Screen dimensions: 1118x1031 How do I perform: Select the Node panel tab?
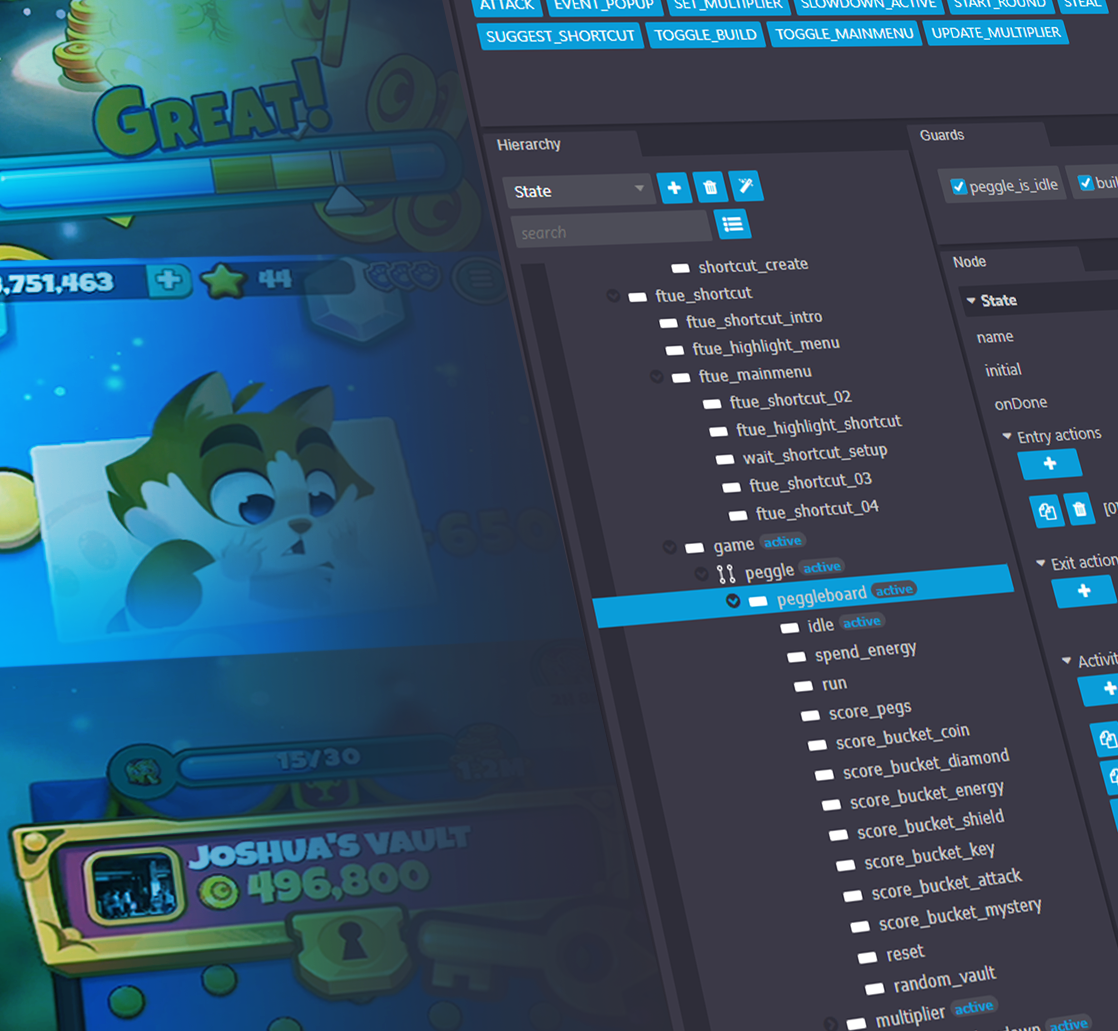pyautogui.click(x=969, y=262)
